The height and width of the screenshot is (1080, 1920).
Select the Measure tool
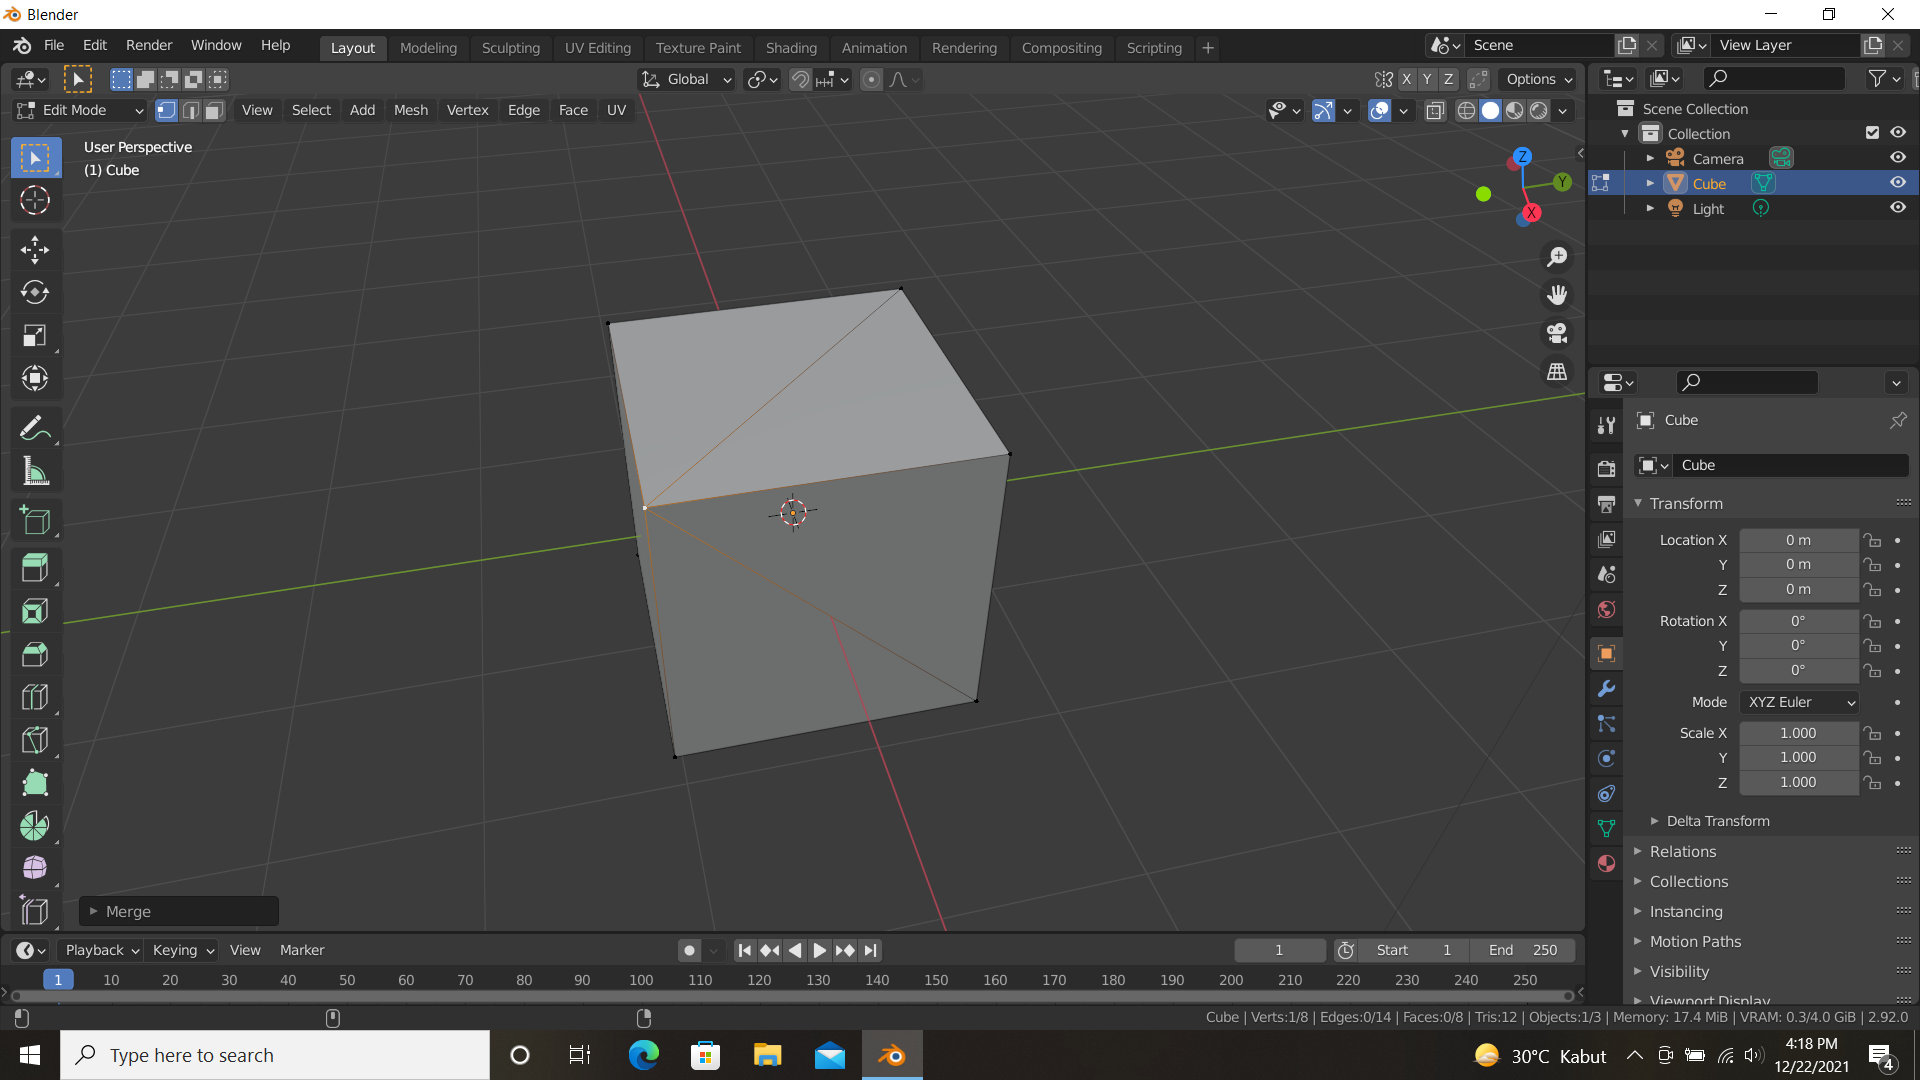(35, 471)
